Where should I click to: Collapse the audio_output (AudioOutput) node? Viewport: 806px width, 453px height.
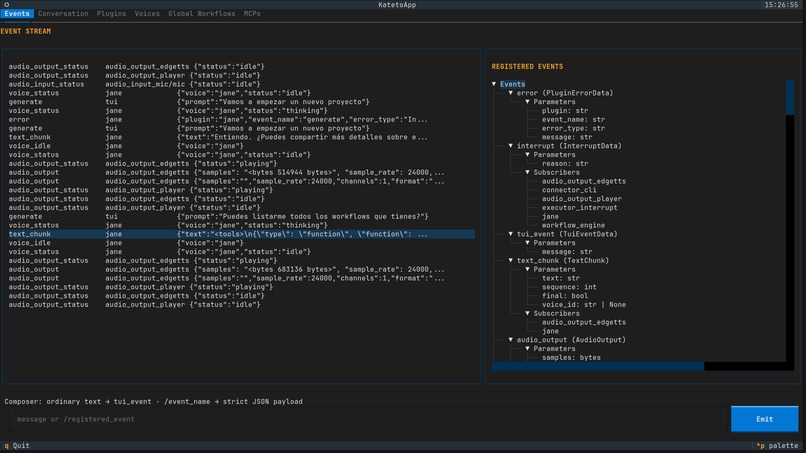coord(511,340)
